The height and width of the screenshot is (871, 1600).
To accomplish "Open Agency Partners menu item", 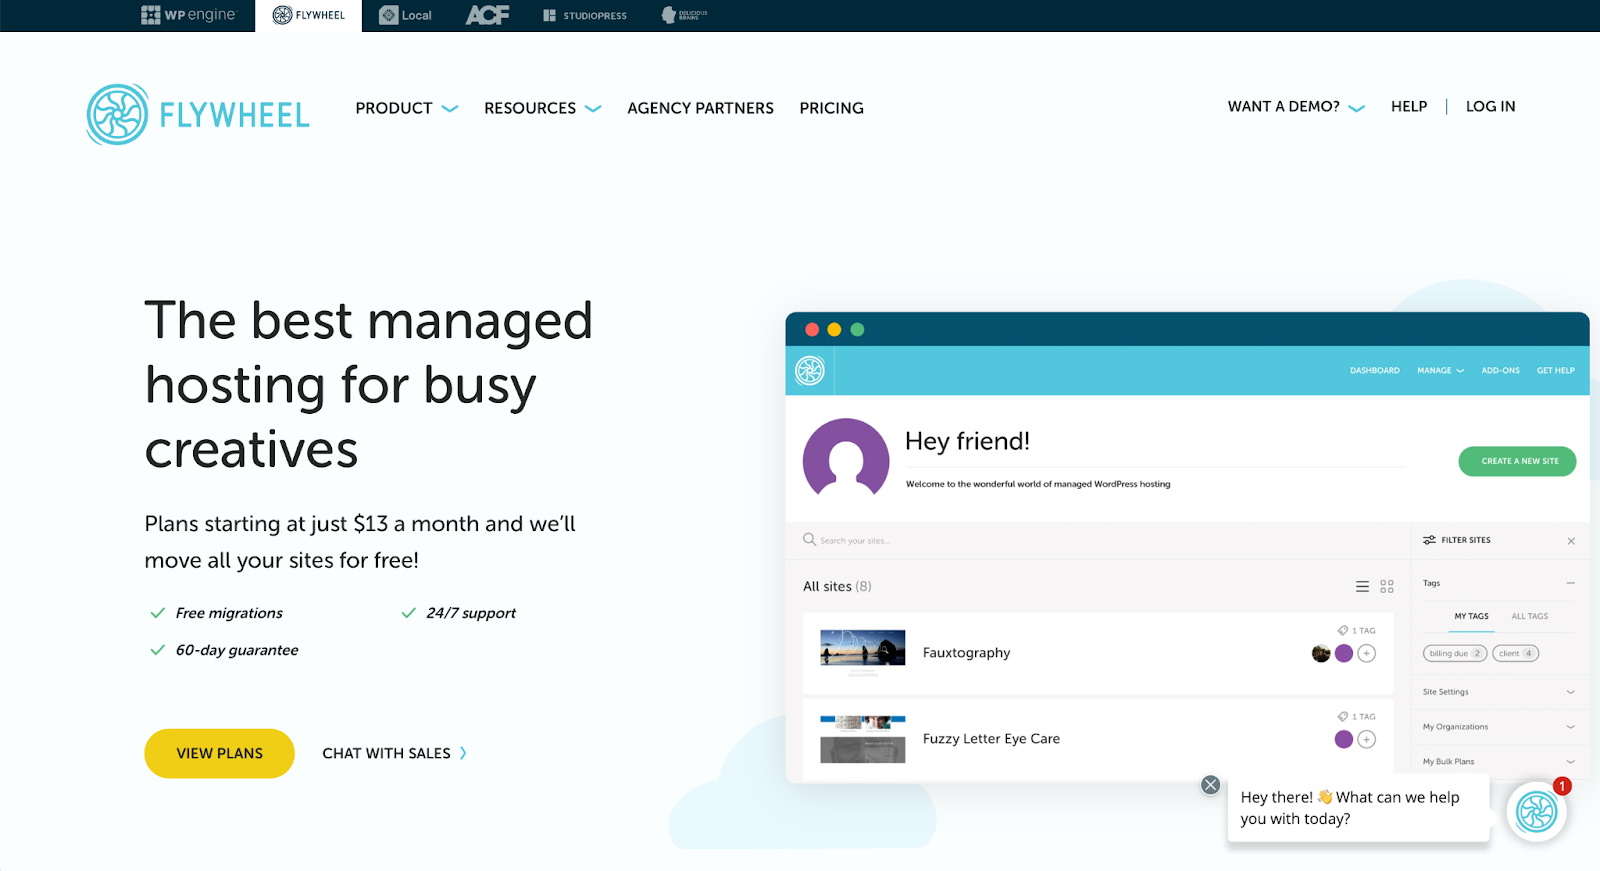I will pos(700,108).
